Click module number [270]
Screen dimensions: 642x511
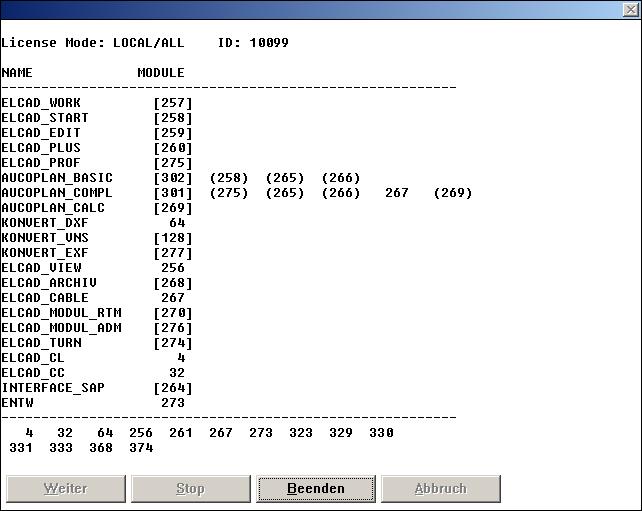coord(173,313)
